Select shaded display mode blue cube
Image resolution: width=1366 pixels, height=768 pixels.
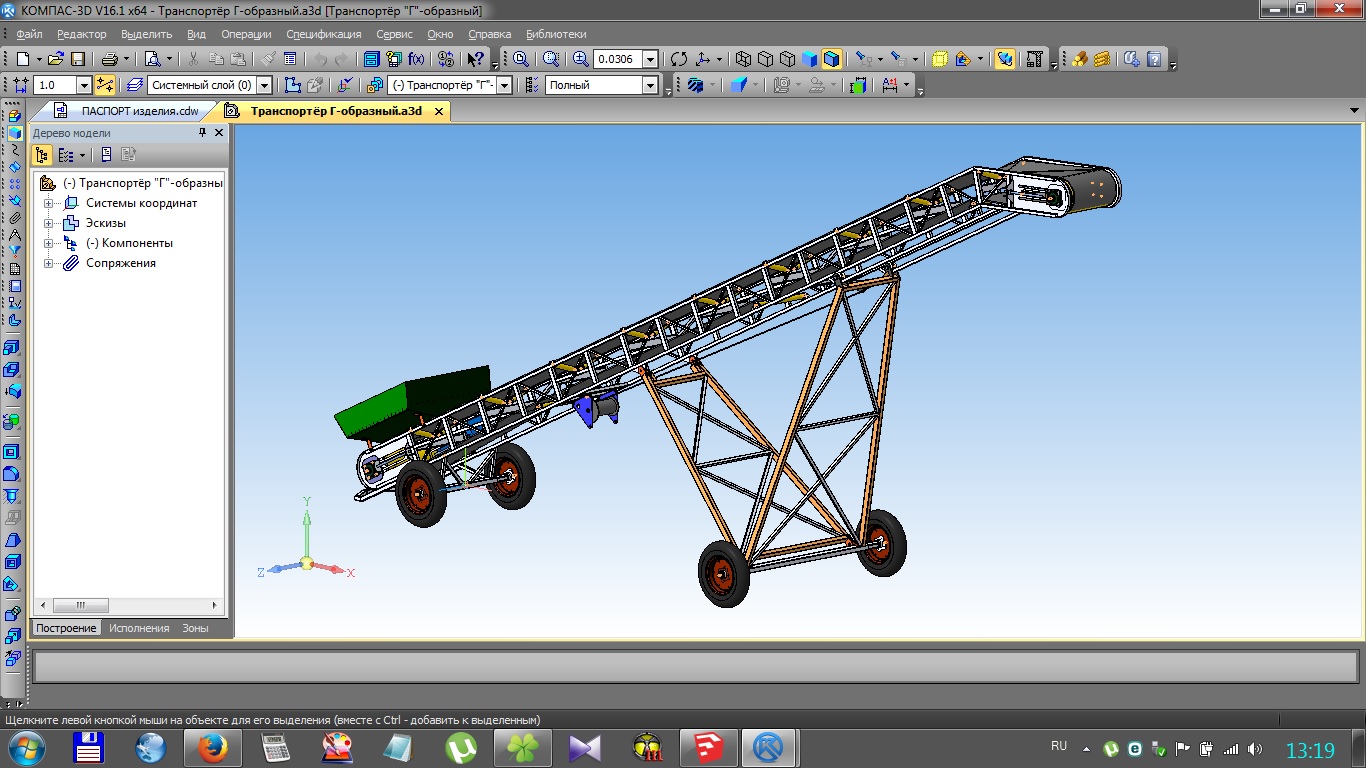810,59
